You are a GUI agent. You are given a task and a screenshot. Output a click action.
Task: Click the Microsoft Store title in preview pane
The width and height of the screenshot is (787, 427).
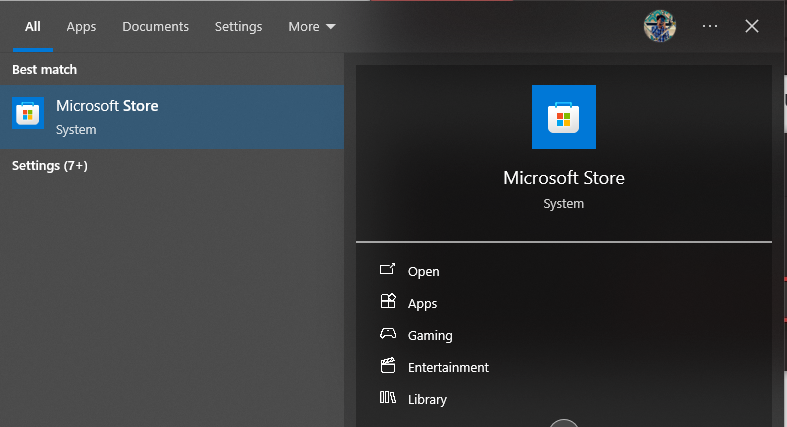coord(563,178)
